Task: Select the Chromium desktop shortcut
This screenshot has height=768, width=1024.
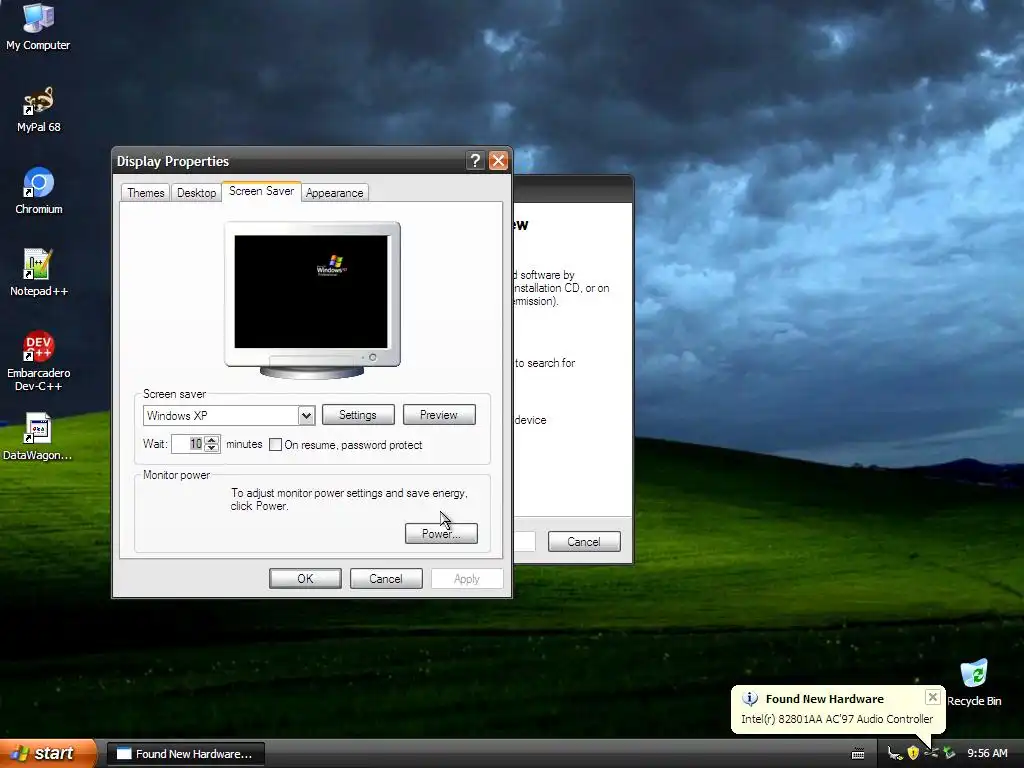Action: pyautogui.click(x=38, y=191)
